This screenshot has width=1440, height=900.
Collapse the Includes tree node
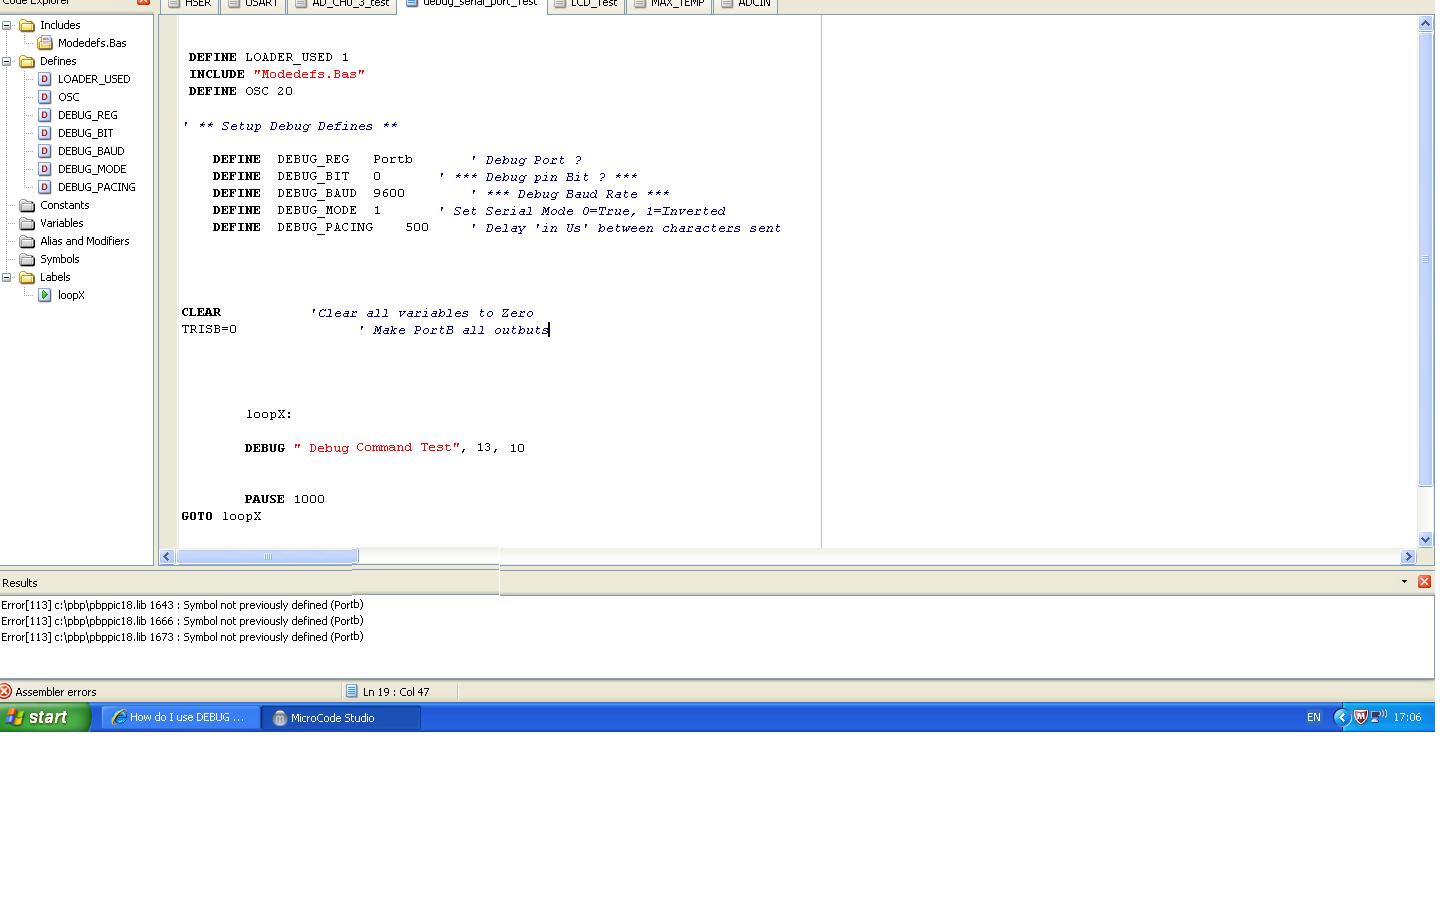point(7,25)
